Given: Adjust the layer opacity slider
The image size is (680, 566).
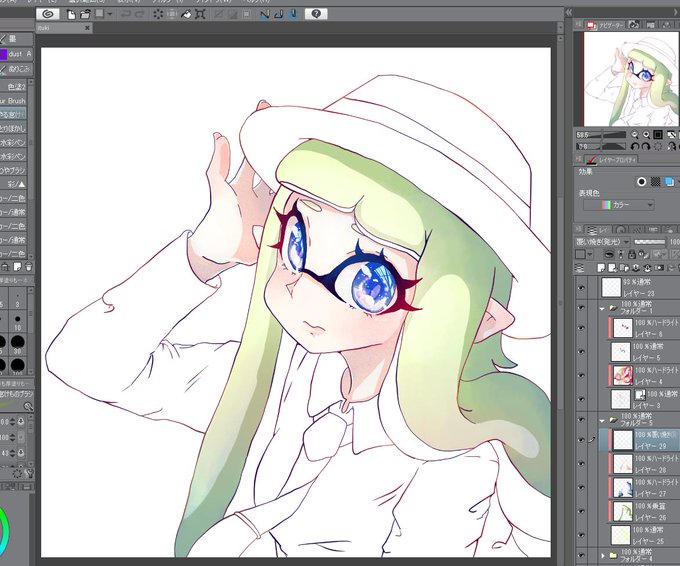Looking at the screenshot, I should [x=649, y=242].
